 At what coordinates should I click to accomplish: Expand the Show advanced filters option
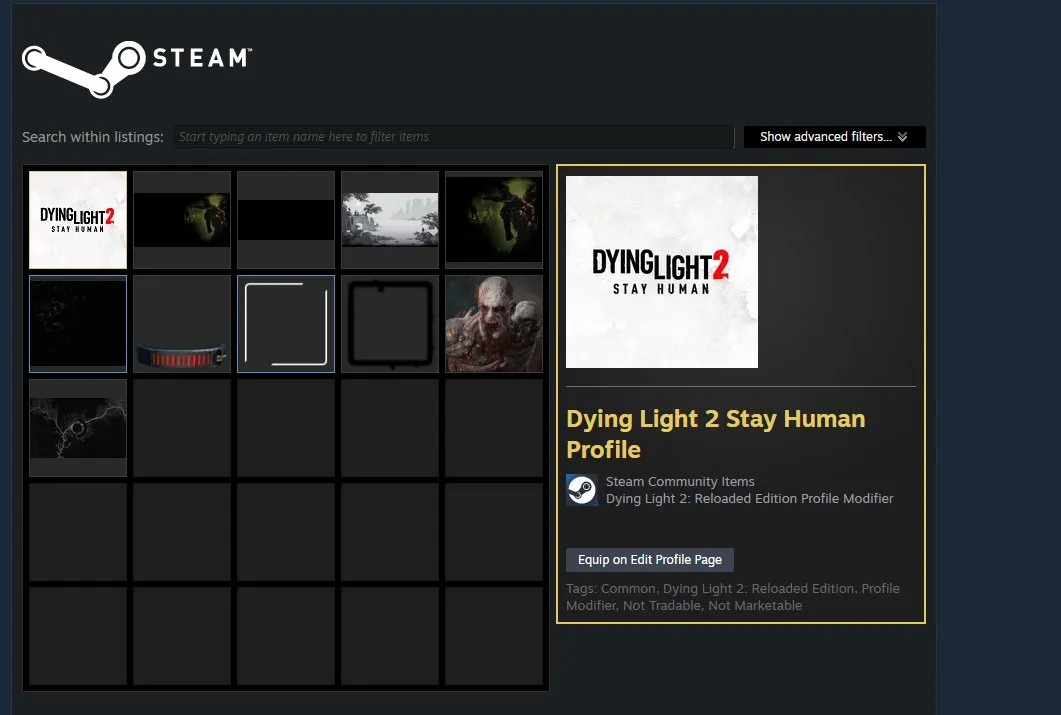pos(834,137)
